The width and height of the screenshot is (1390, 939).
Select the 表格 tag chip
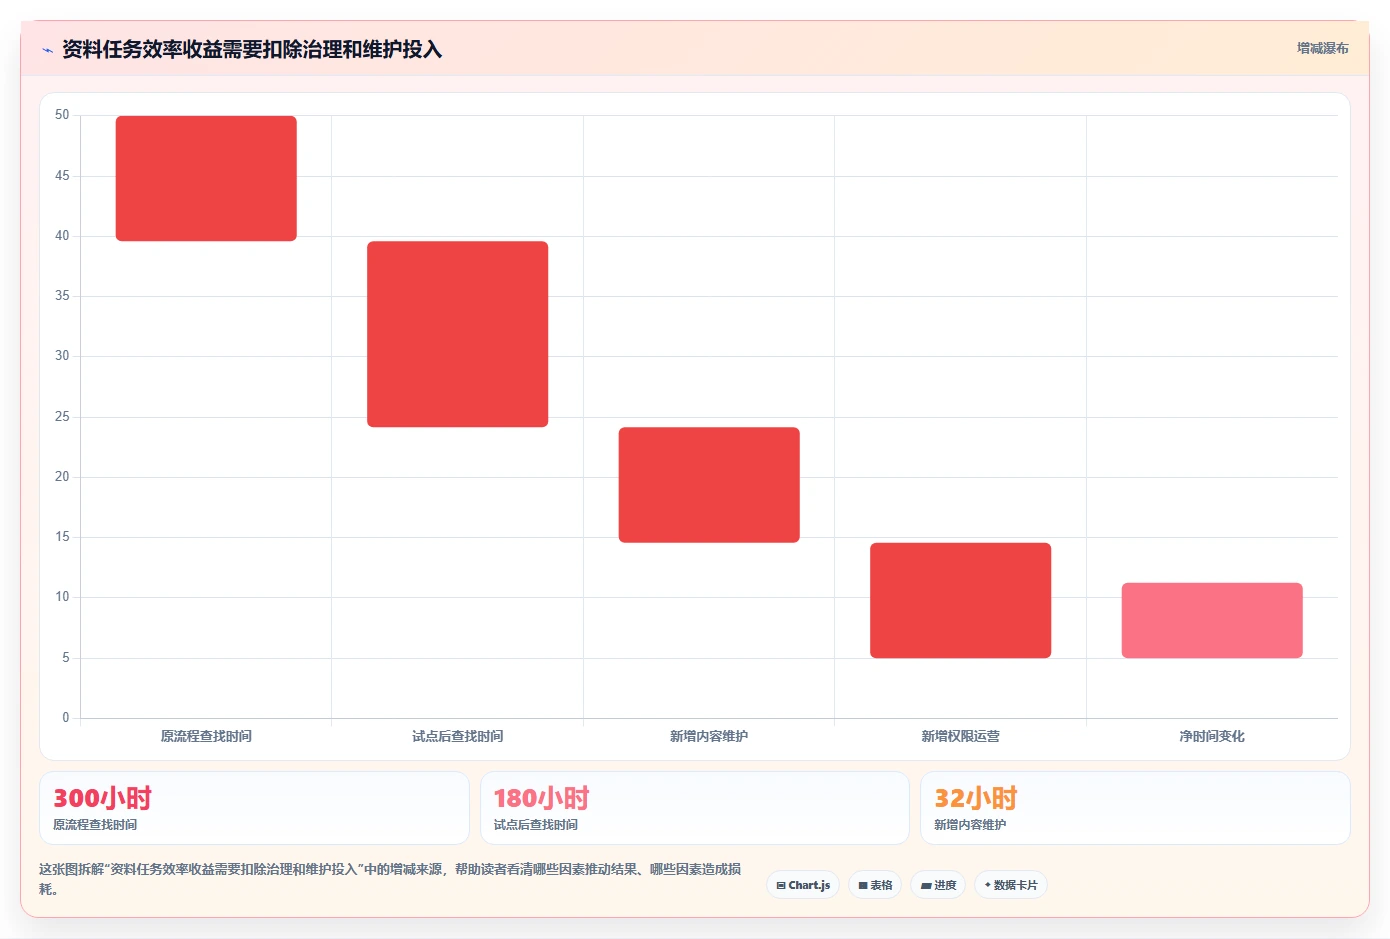point(875,885)
